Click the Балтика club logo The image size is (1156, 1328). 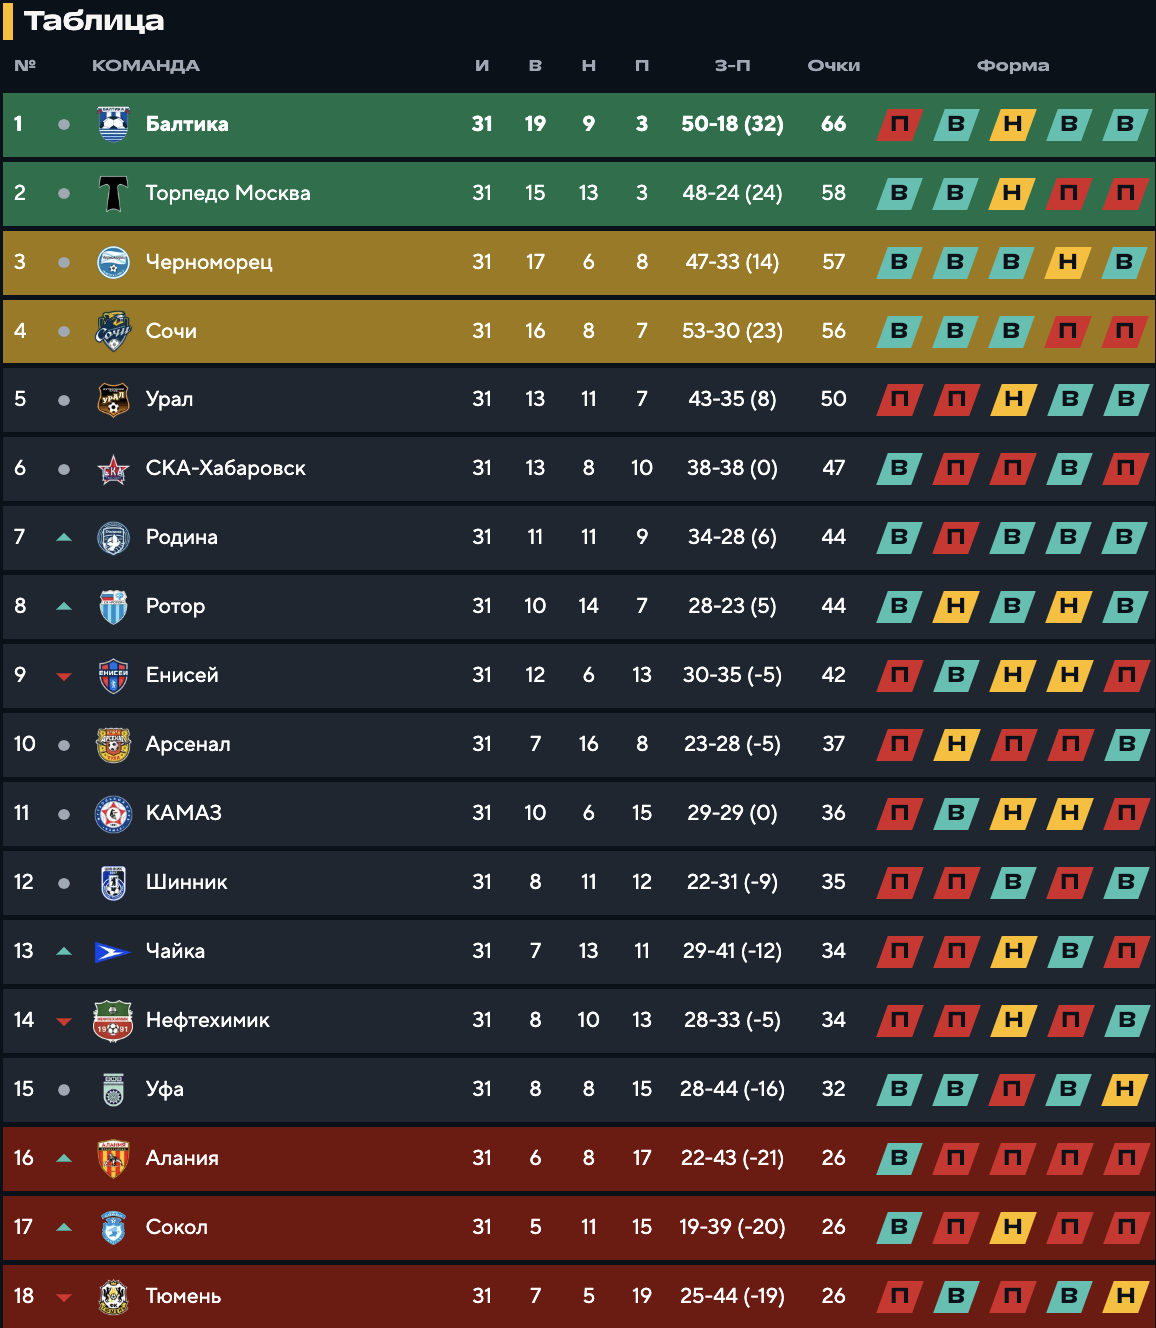(113, 124)
